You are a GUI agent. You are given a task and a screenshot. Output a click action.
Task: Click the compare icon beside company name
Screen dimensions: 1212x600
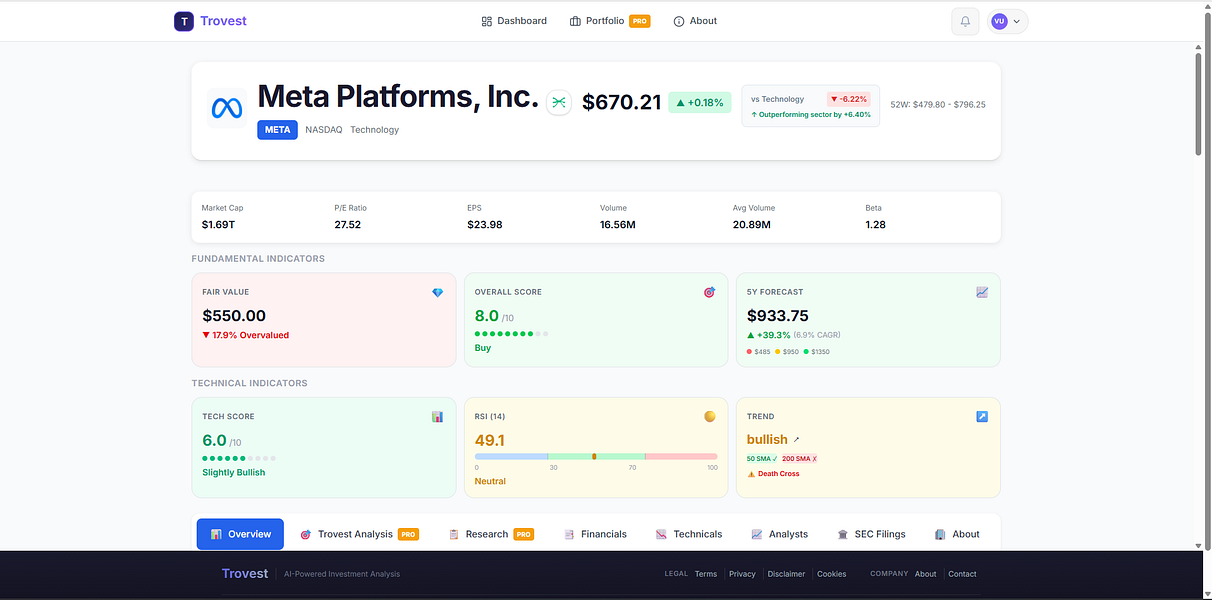559,102
